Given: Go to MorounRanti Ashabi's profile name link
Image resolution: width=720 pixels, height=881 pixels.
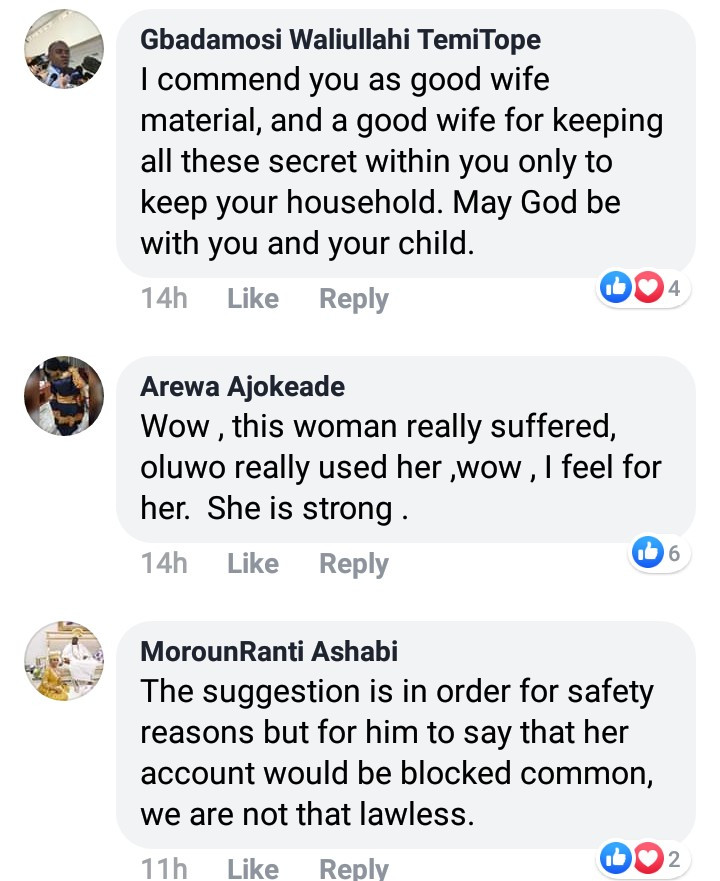Looking at the screenshot, I should click(269, 651).
